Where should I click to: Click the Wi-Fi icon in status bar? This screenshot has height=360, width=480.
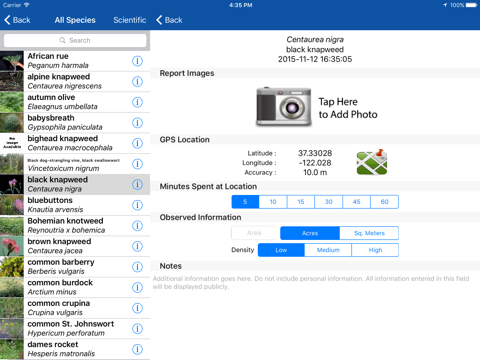(x=26, y=5)
